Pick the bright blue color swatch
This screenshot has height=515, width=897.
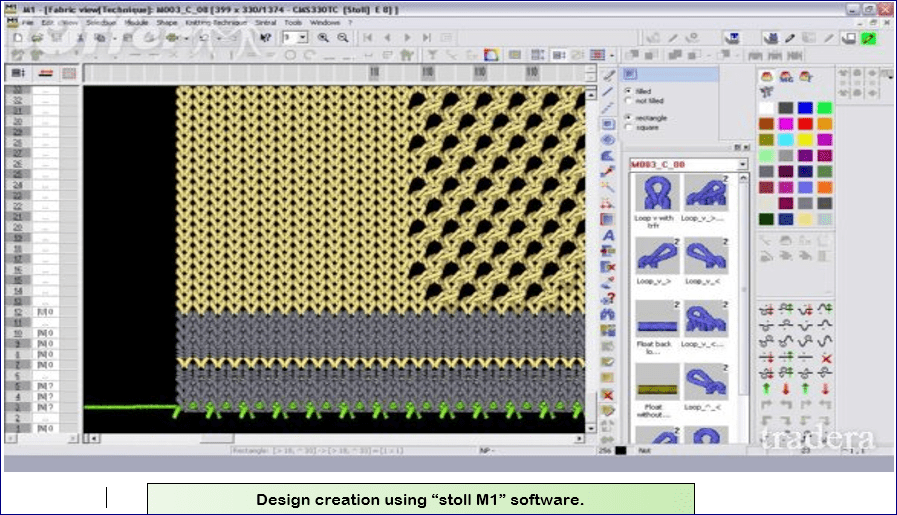(805, 108)
